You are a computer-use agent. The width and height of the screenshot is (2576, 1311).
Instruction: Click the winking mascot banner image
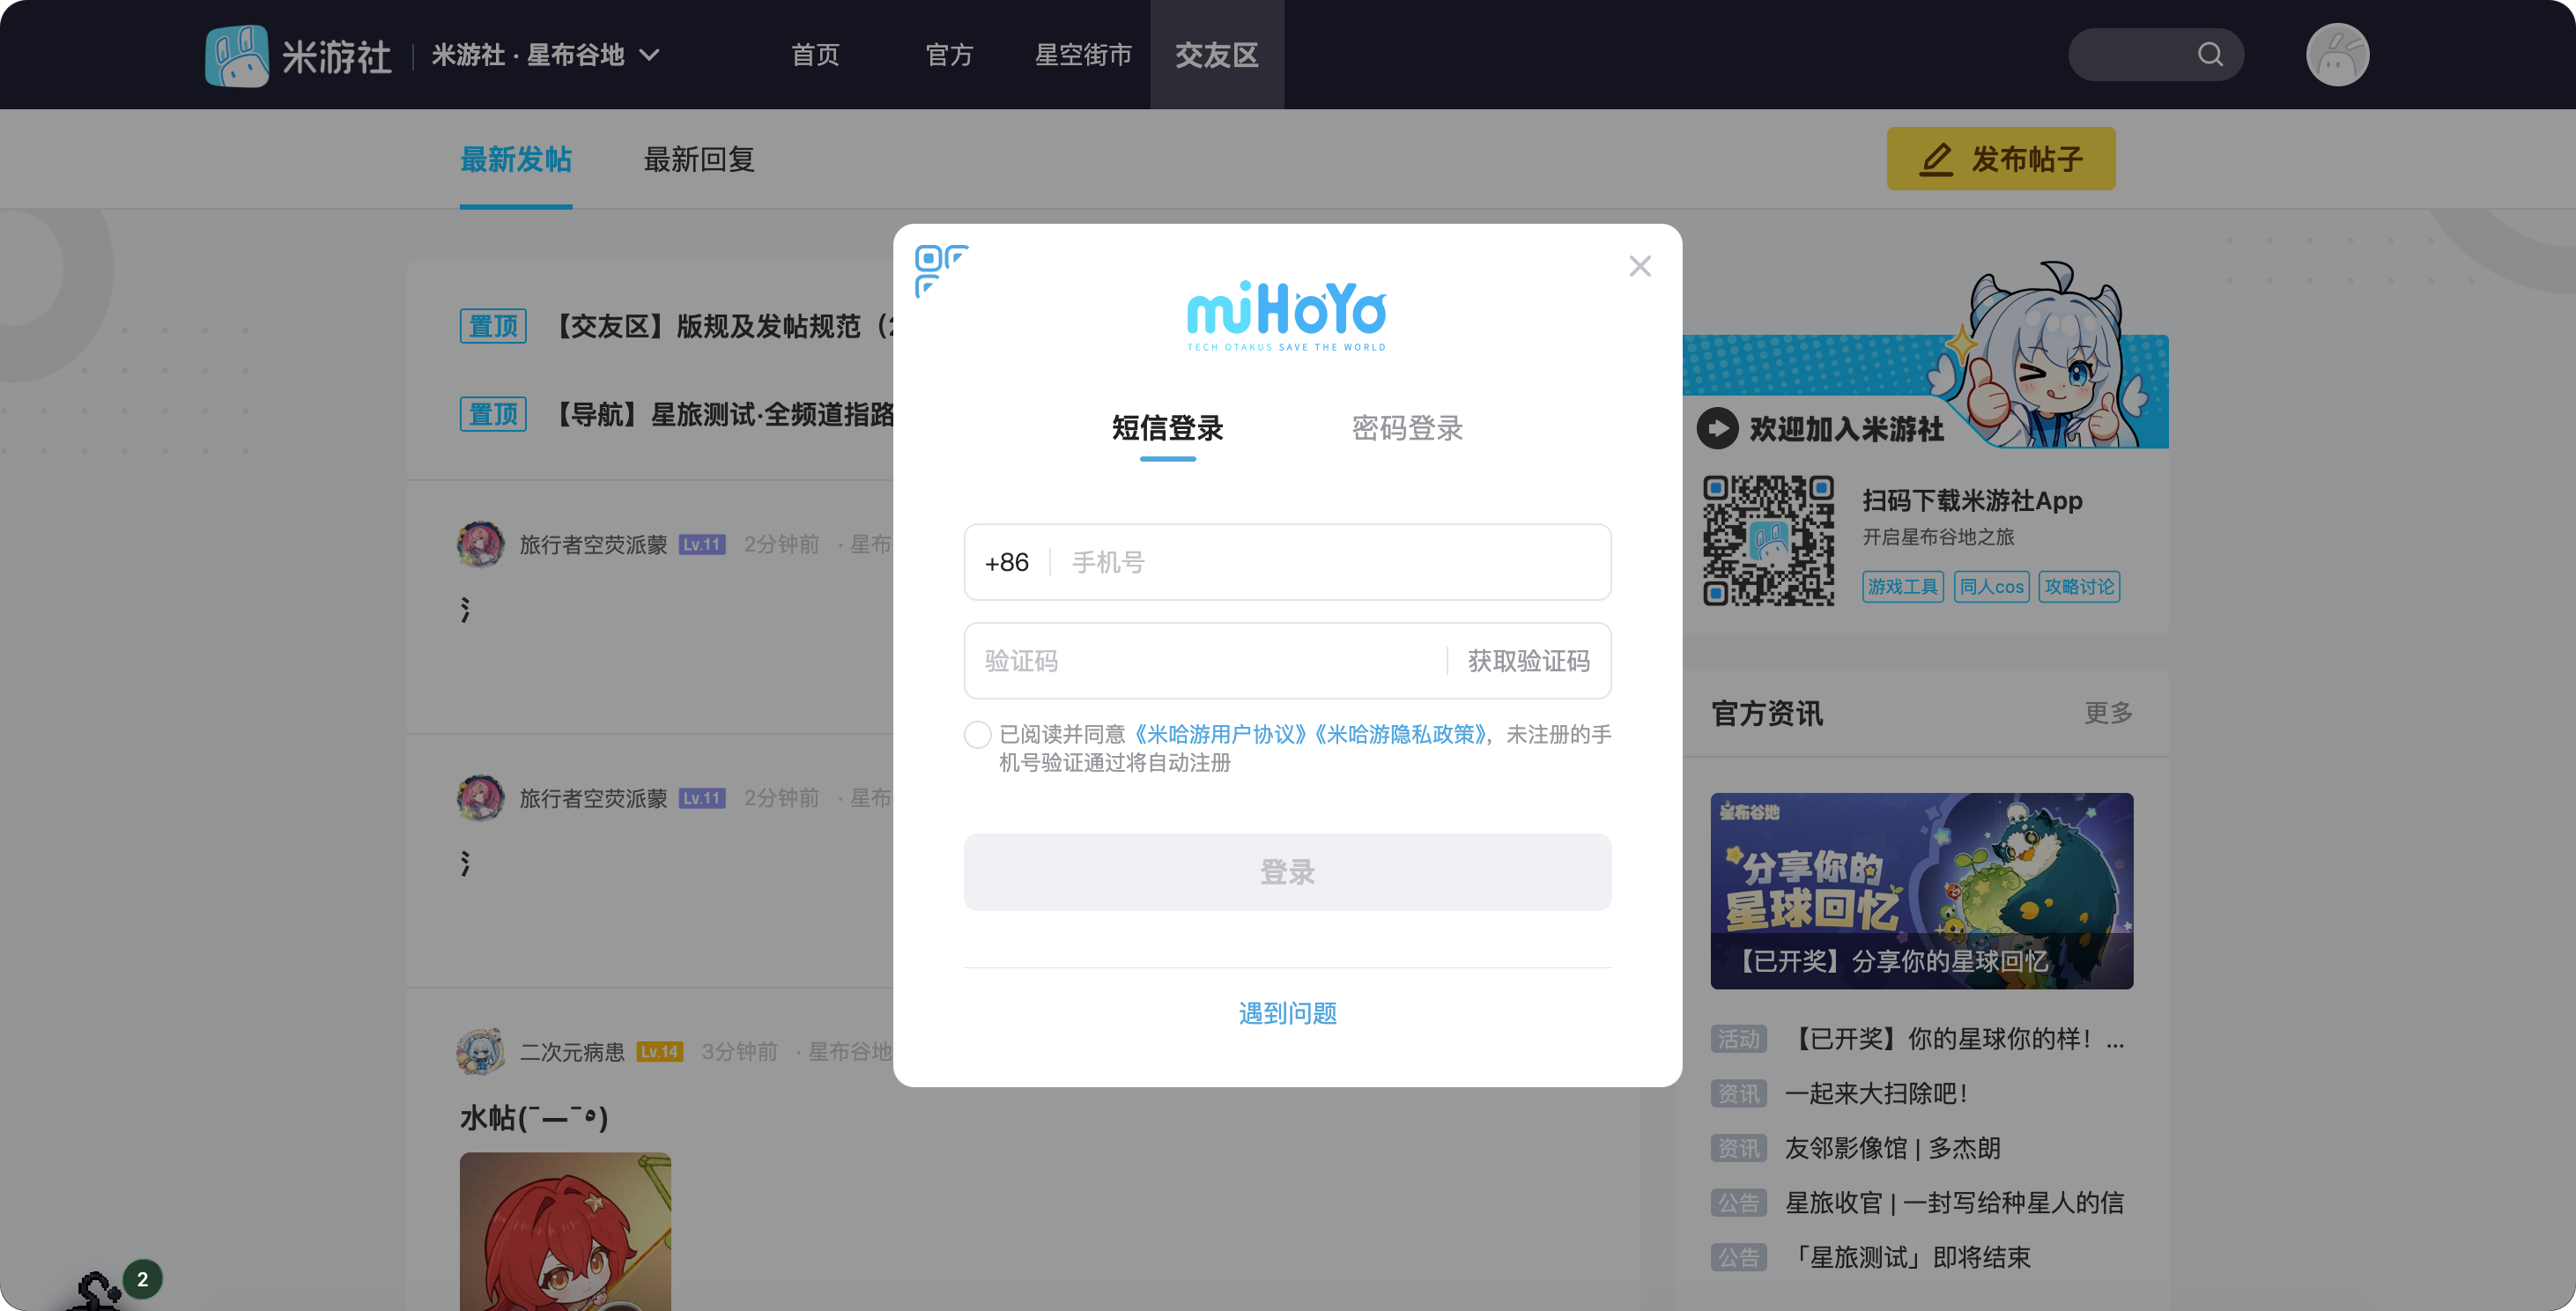point(1926,356)
